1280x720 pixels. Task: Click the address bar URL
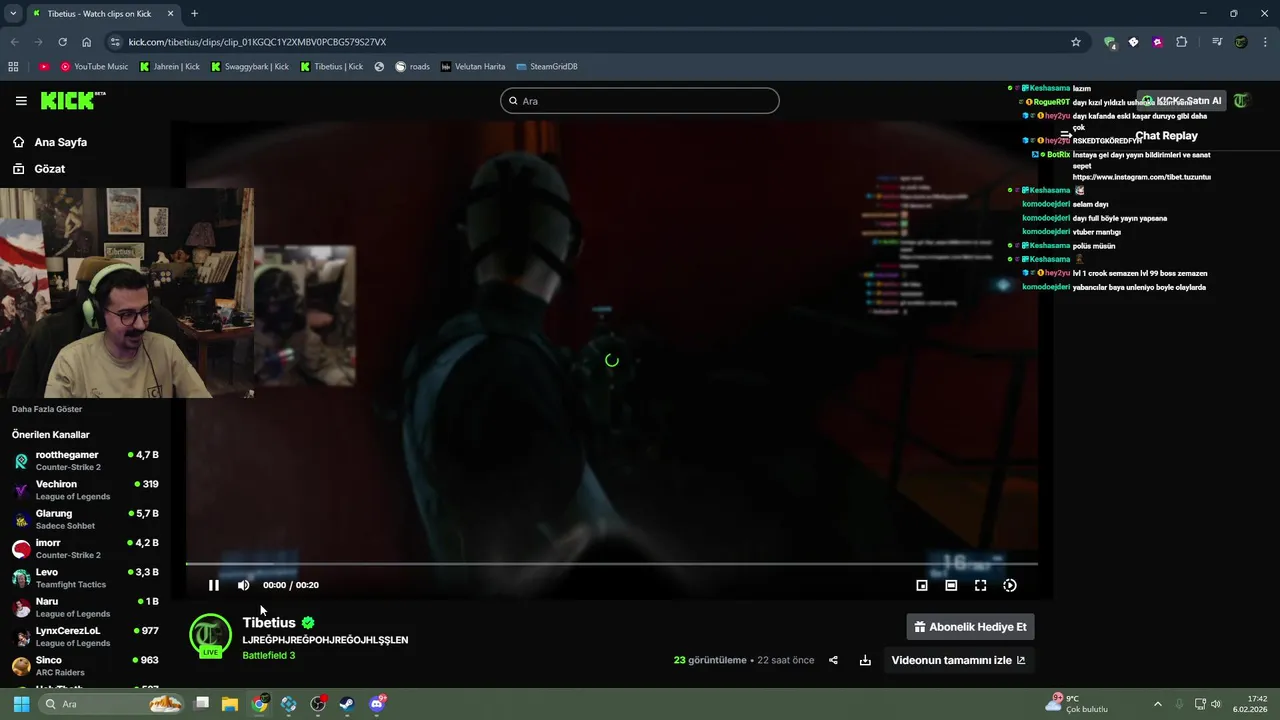point(257,42)
